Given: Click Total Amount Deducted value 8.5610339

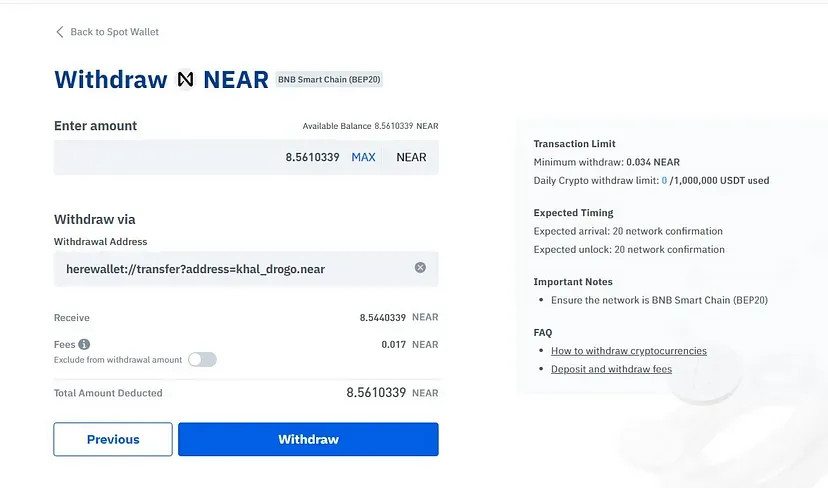Looking at the screenshot, I should tap(376, 393).
